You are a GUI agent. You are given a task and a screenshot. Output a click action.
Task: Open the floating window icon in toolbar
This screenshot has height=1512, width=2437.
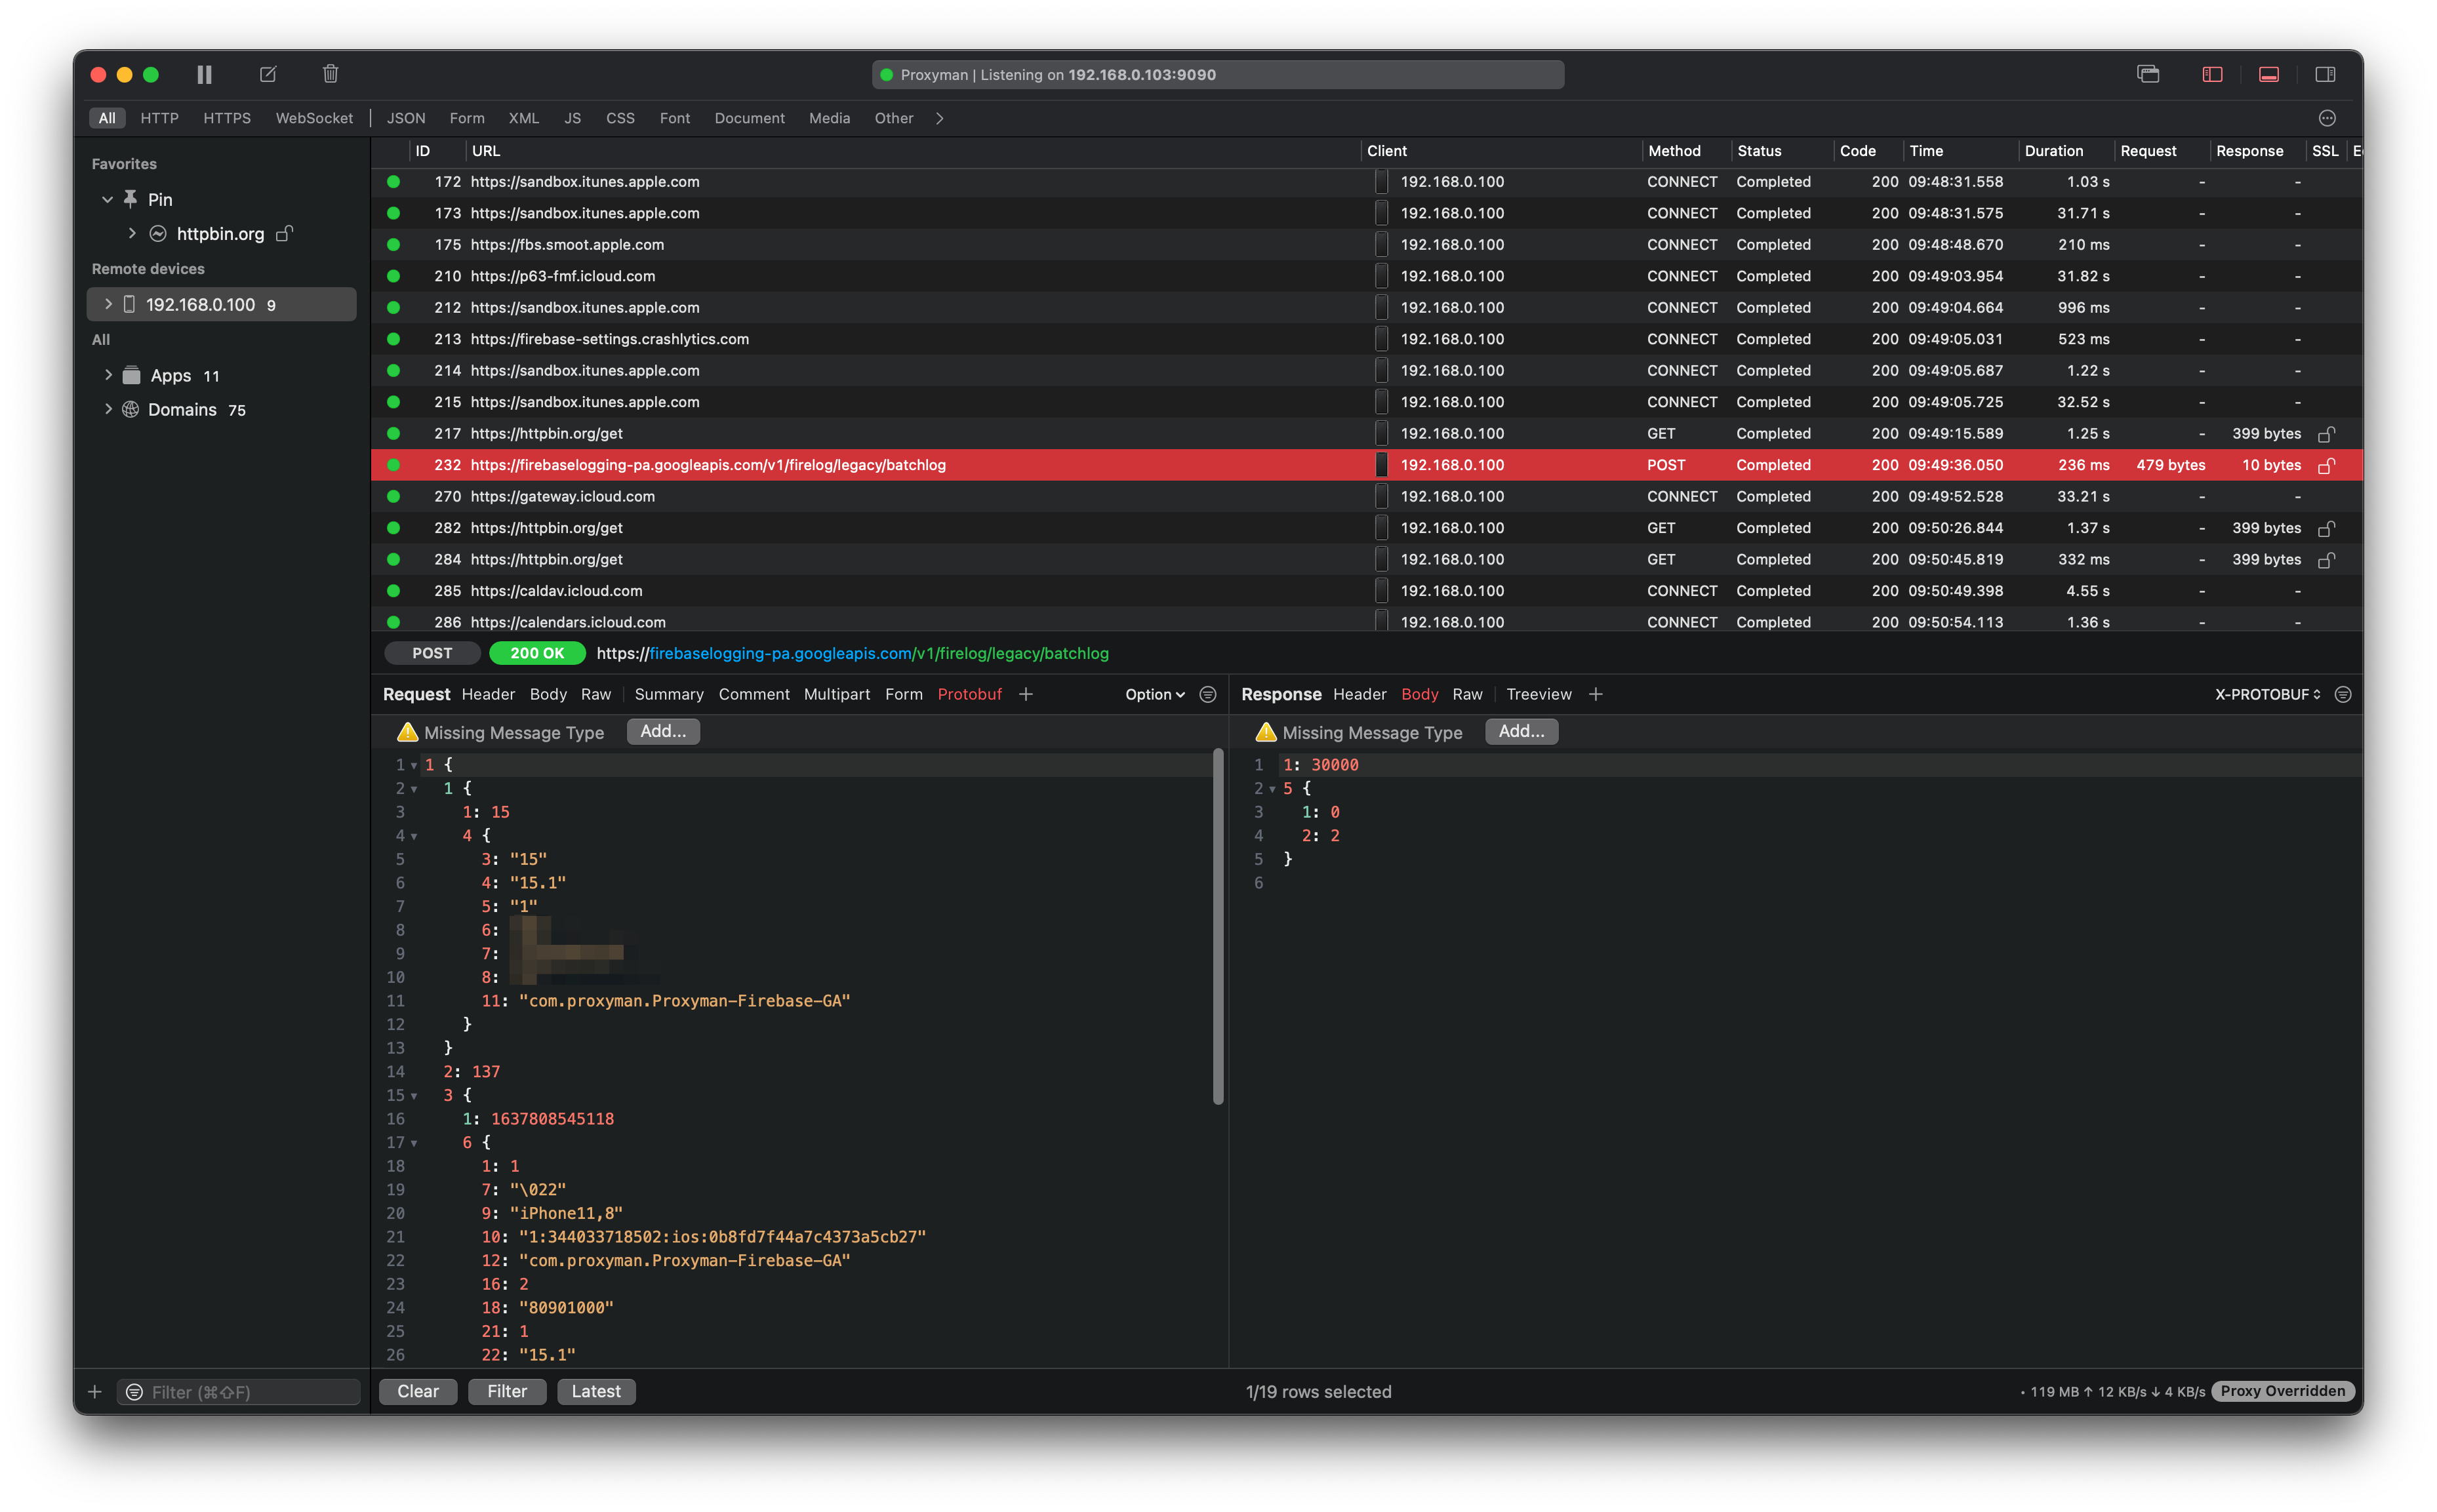coord(2148,74)
